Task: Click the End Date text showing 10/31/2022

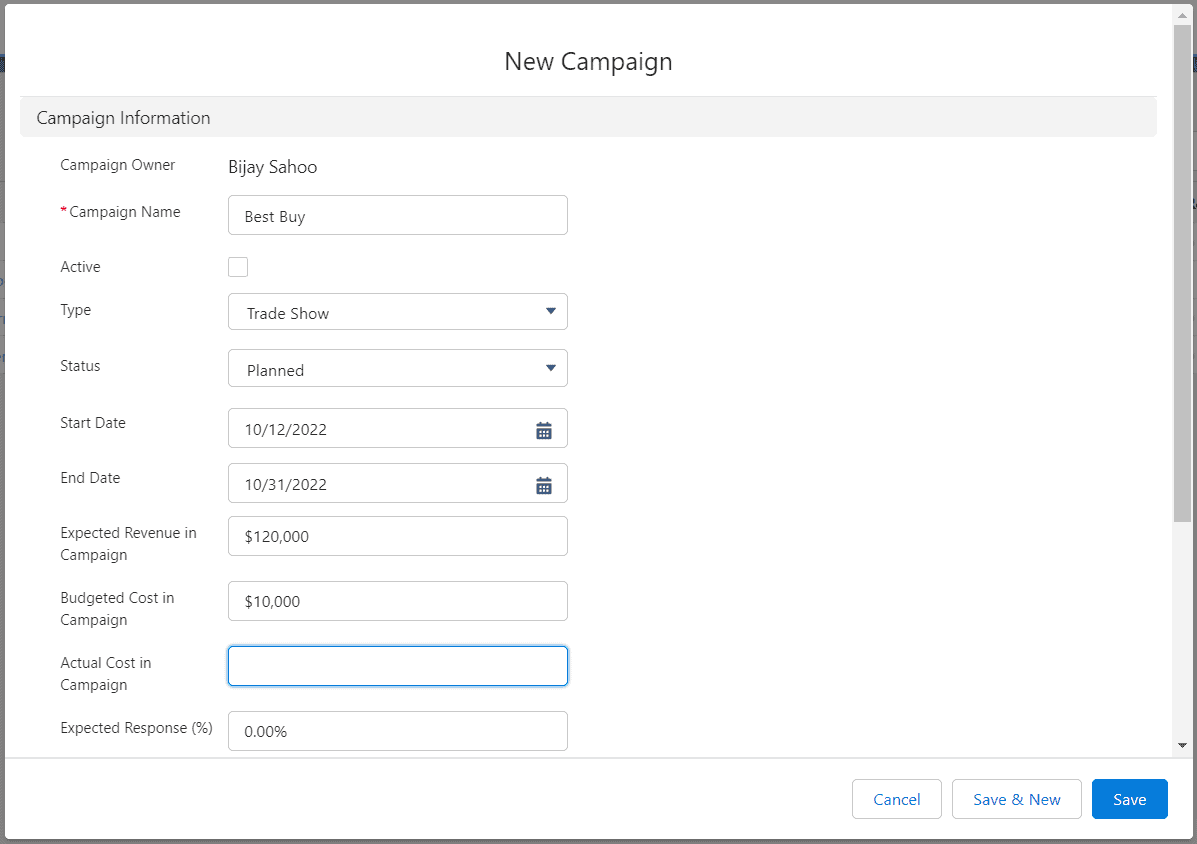Action: [285, 484]
